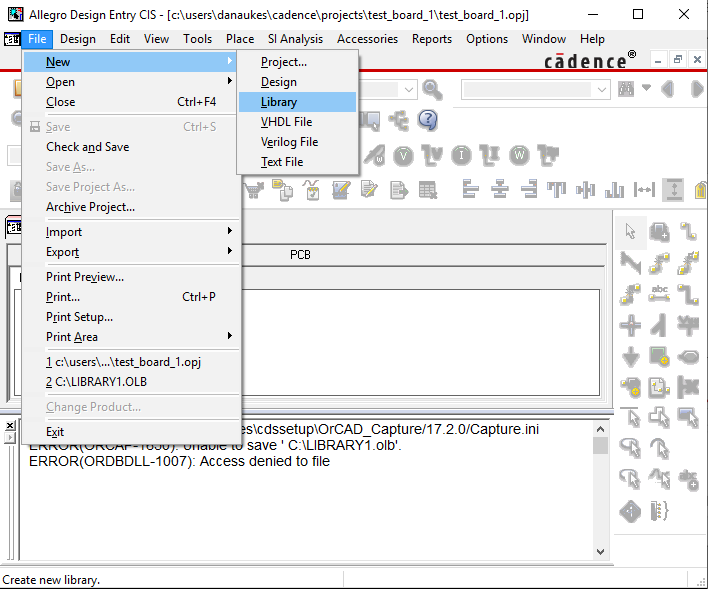Image resolution: width=708 pixels, height=589 pixels.
Task: Click the right arrow navigation icon
Action: 697,89
